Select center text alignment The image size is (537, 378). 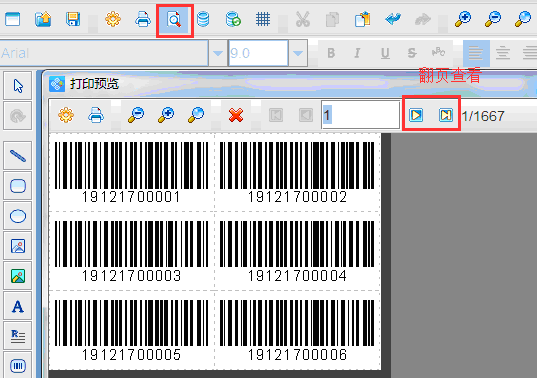[x=503, y=53]
